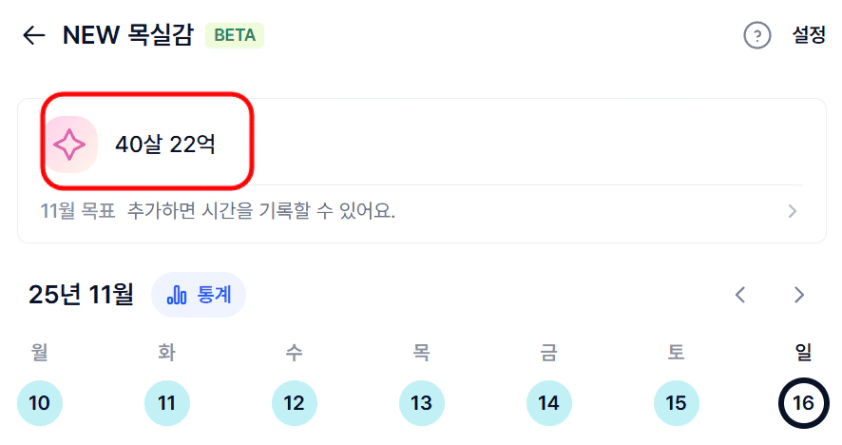Select date 10 Monday
842x445 pixels.
point(40,403)
